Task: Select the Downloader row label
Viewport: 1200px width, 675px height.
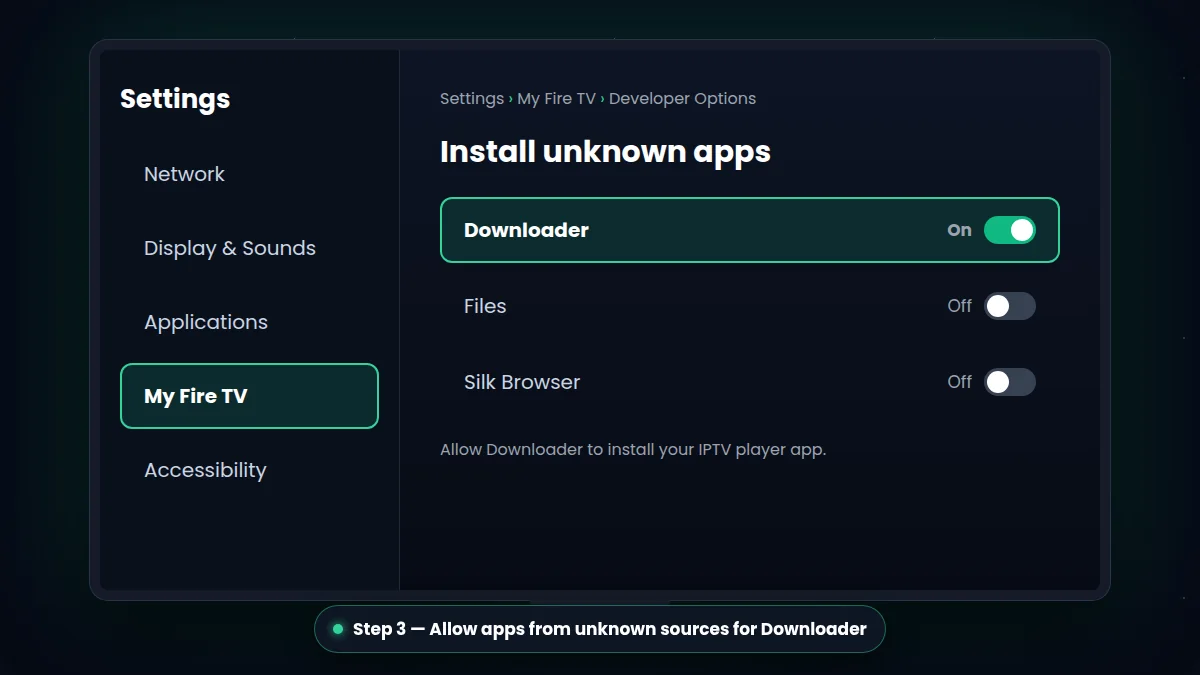Action: (x=526, y=230)
